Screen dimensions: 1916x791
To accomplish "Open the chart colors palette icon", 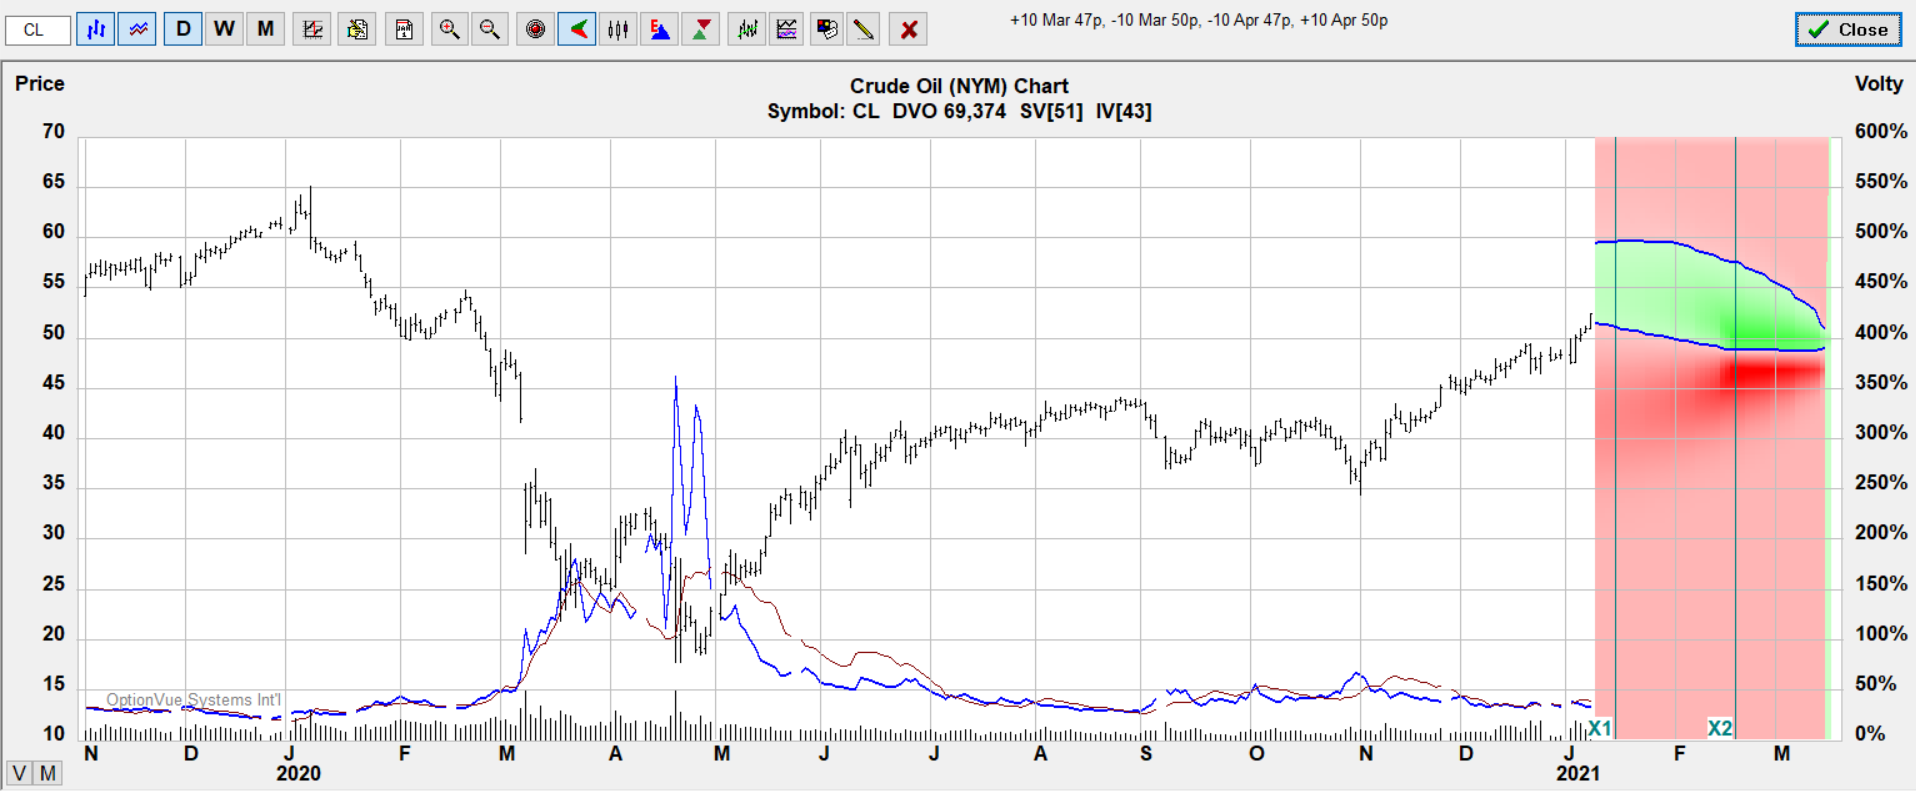I will [826, 29].
